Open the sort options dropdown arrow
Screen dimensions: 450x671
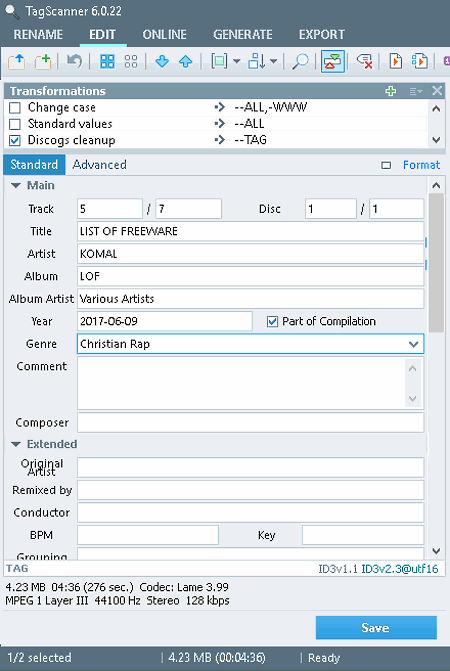point(274,62)
